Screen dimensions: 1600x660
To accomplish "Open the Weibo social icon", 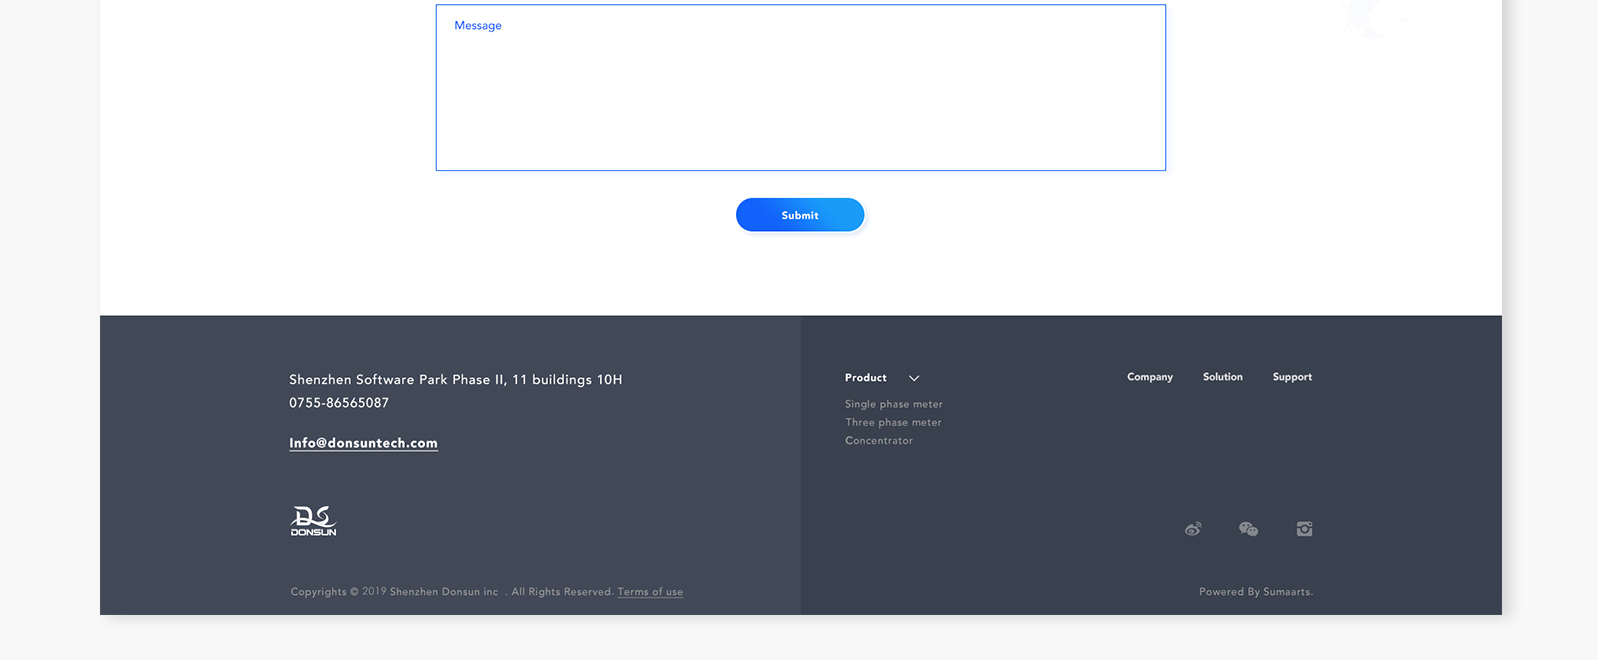I will [1193, 529].
